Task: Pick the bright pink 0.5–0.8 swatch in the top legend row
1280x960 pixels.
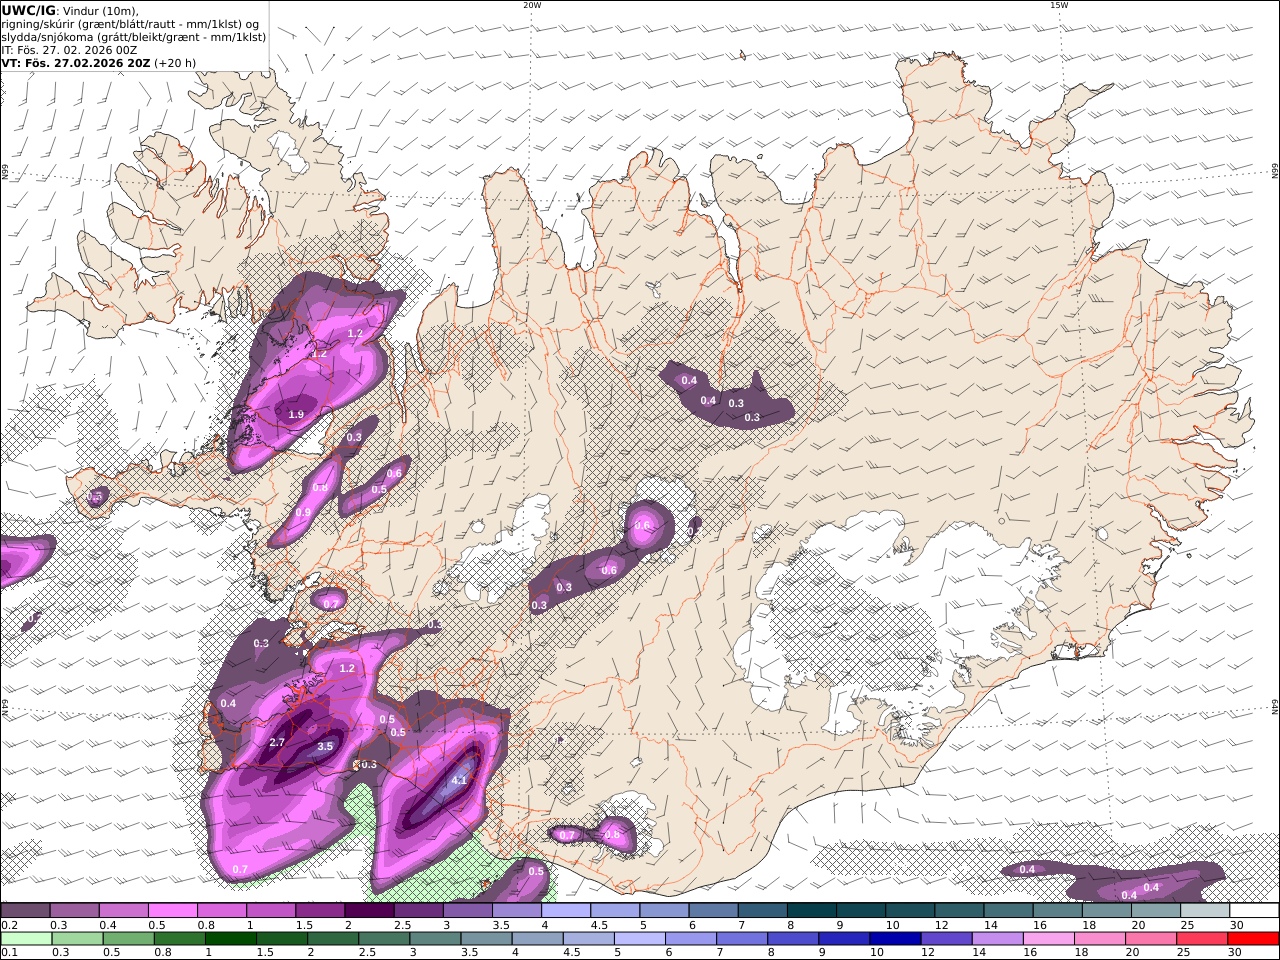Action: pos(172,910)
